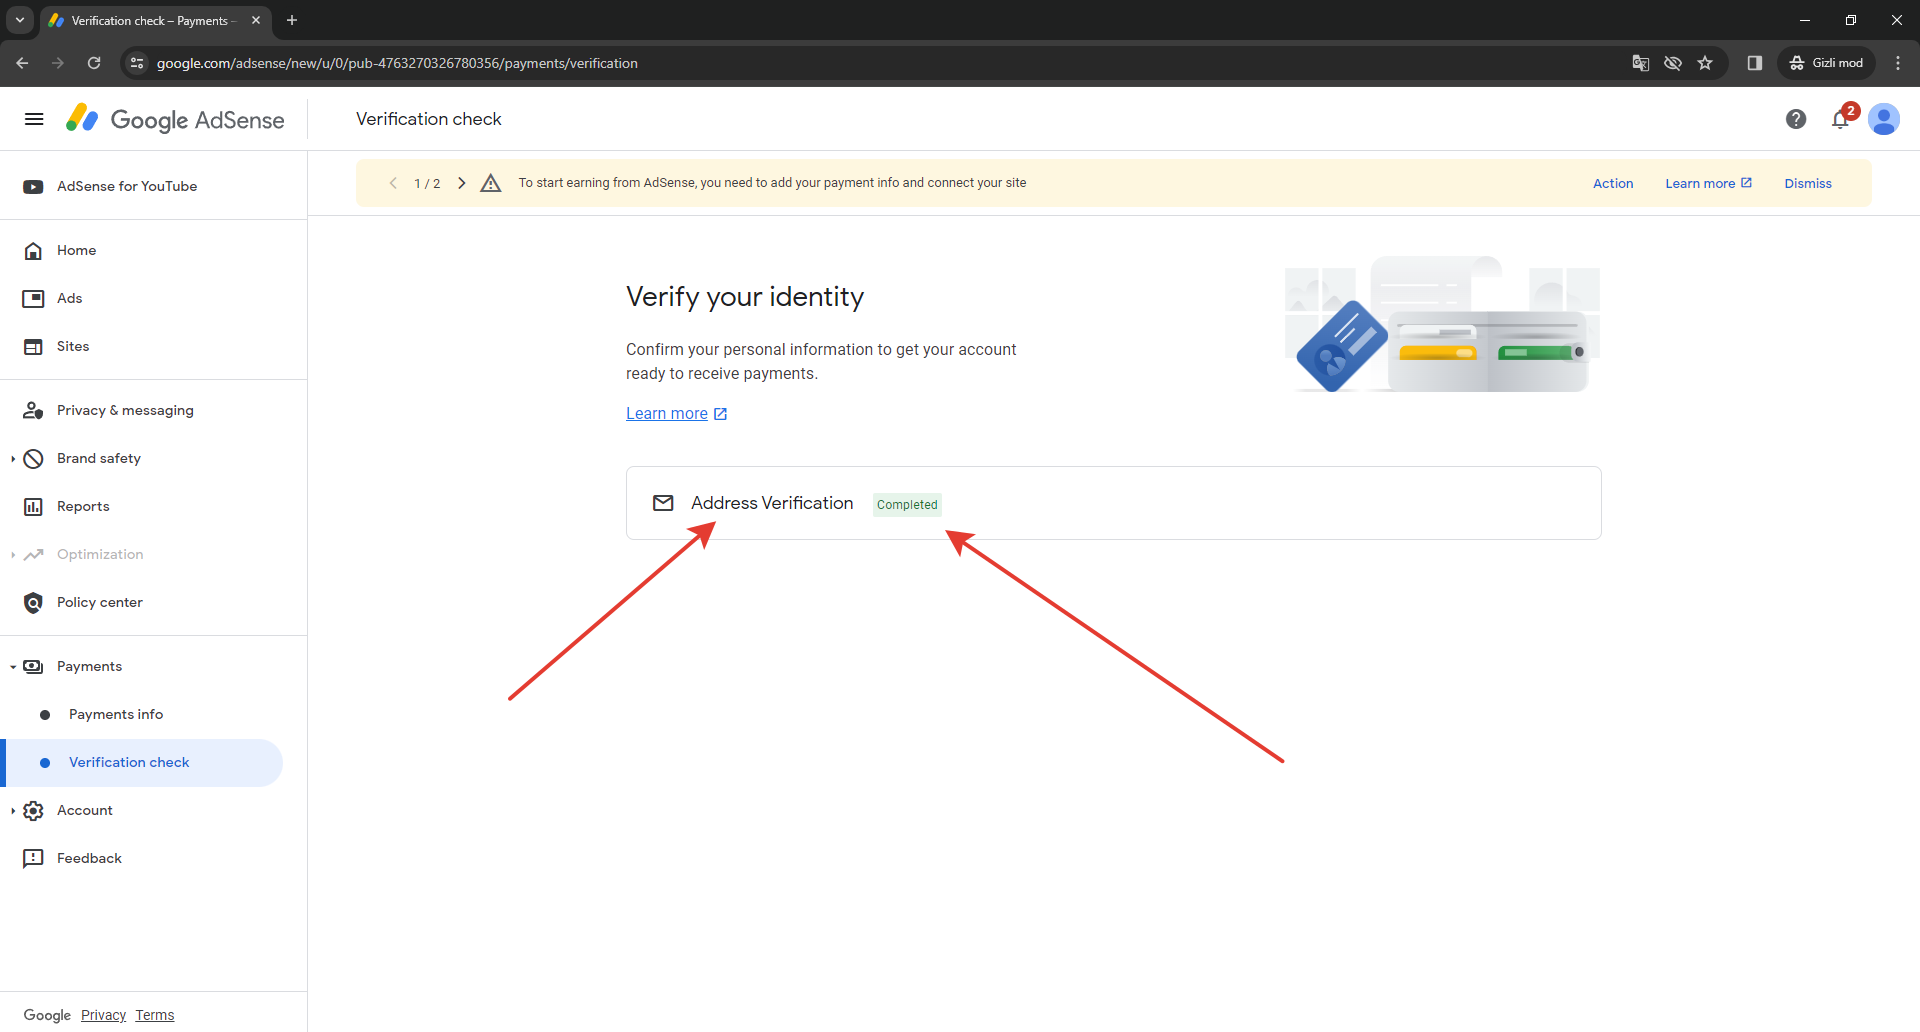Go back to the previous page

pos(22,63)
